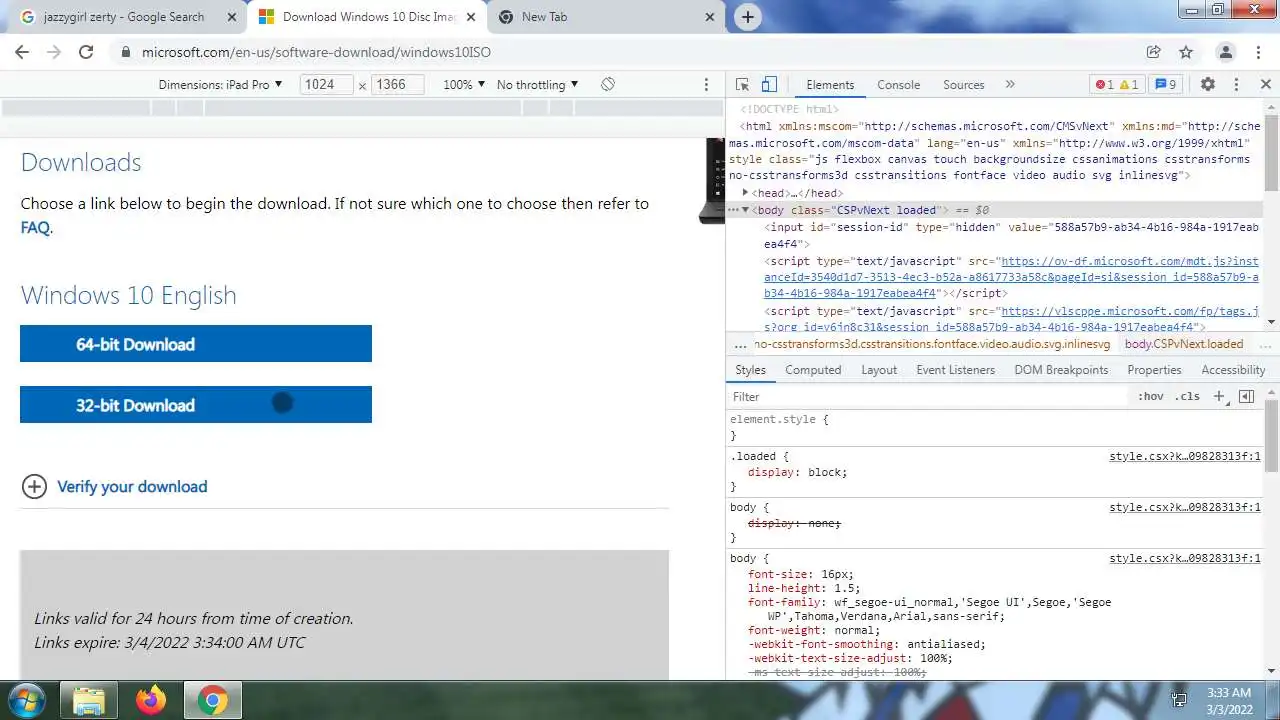The height and width of the screenshot is (720, 1280).
Task: Click the Windows Start button
Action: [26, 699]
